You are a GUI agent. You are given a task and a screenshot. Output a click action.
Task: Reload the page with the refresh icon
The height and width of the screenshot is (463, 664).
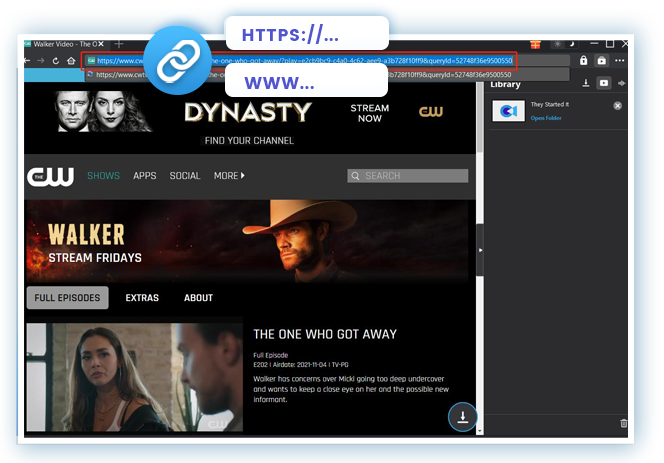55,61
